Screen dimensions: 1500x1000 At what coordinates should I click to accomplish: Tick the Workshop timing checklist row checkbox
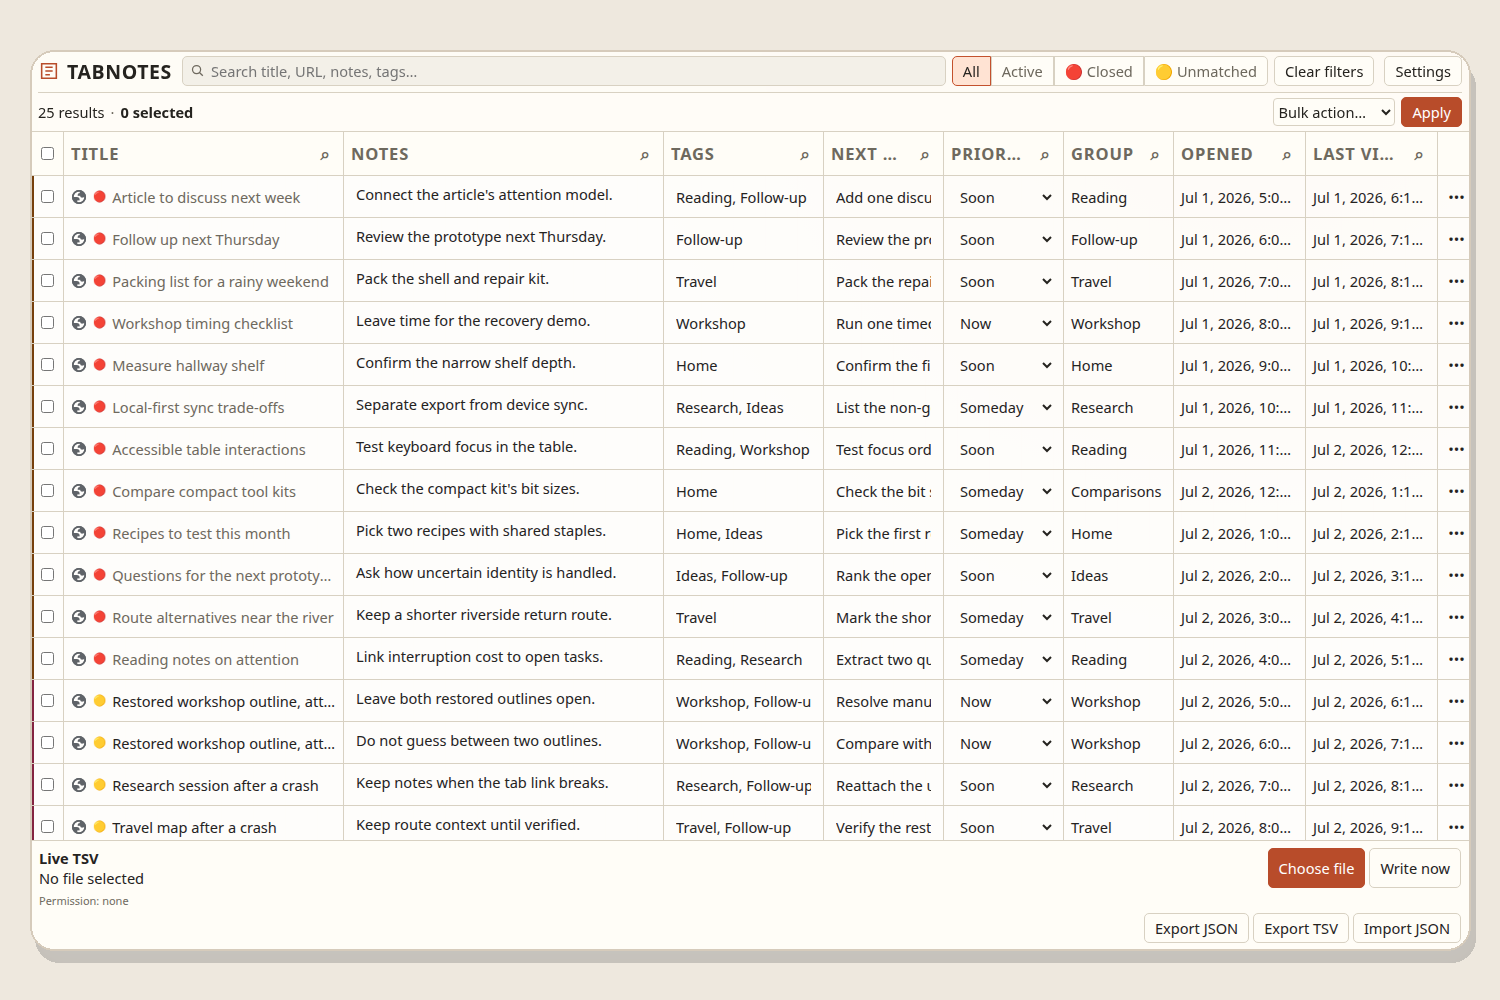click(x=47, y=323)
